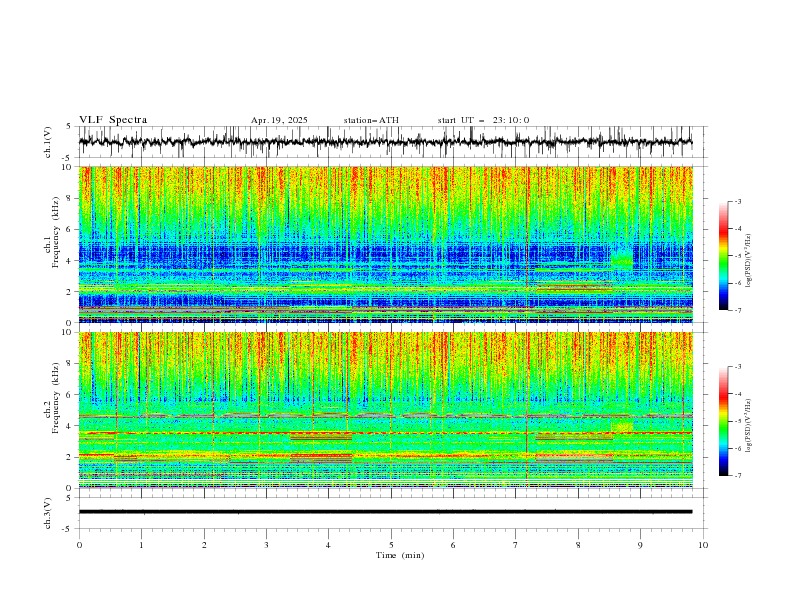Click the ch.3 flat voltage trace
This screenshot has height=612, width=792.
coord(386,512)
